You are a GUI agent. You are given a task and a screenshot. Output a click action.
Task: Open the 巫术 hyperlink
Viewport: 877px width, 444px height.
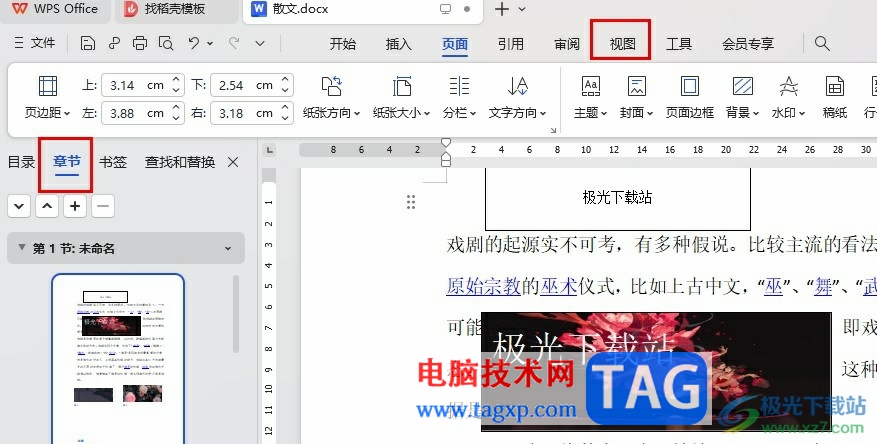click(559, 286)
